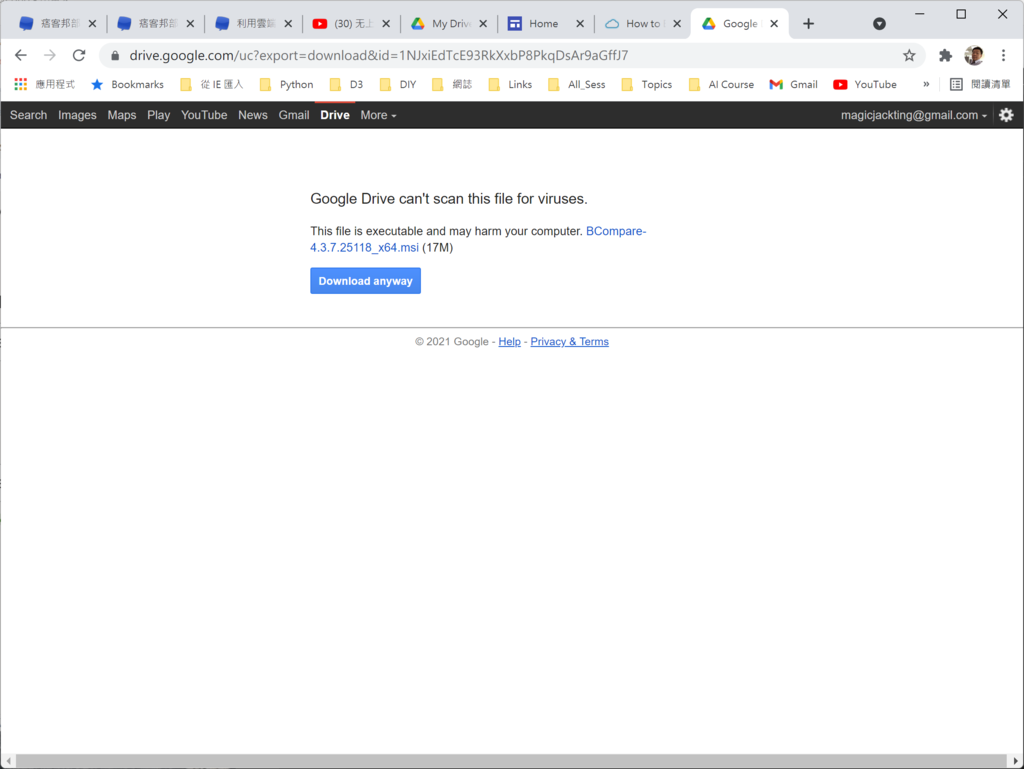Screen dimensions: 1024x769
Task: Click the "(17M)" file size text
Action: (438, 247)
